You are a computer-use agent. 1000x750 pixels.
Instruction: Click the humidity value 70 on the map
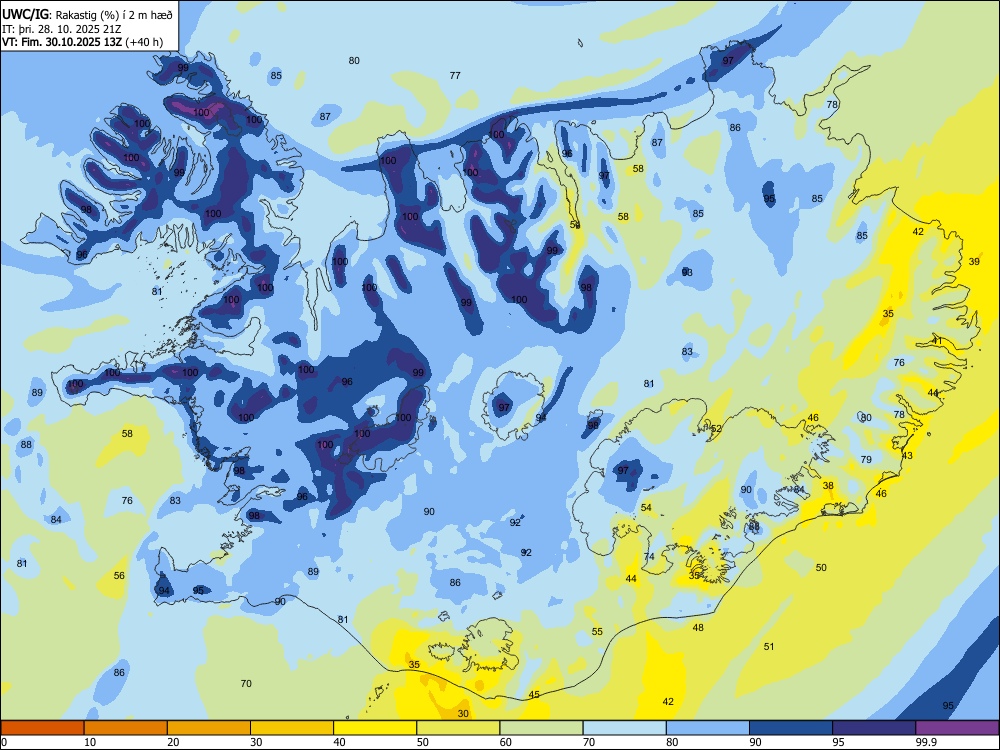(246, 683)
